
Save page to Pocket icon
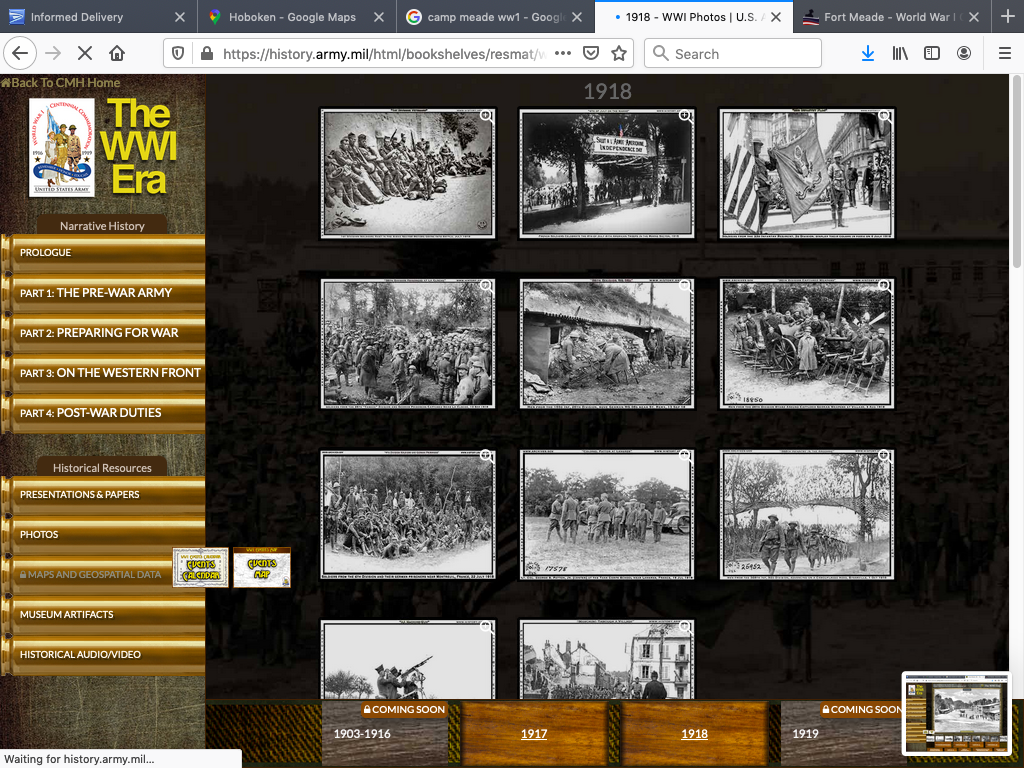pyautogui.click(x=591, y=54)
